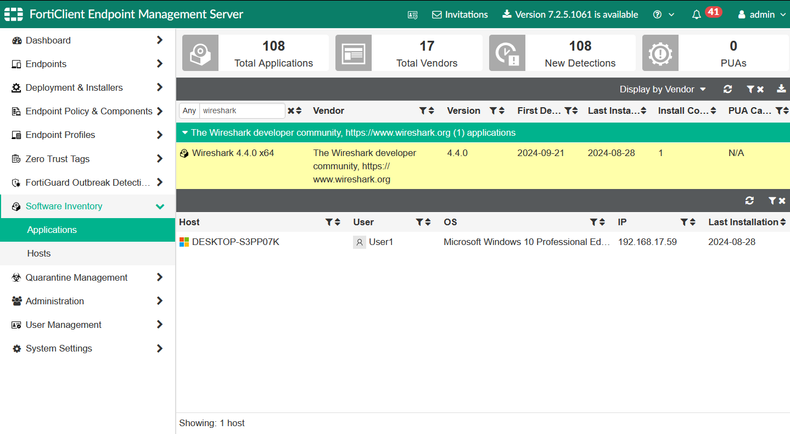Refresh the applications list
Screen dimensions: 790x434
click(728, 89)
